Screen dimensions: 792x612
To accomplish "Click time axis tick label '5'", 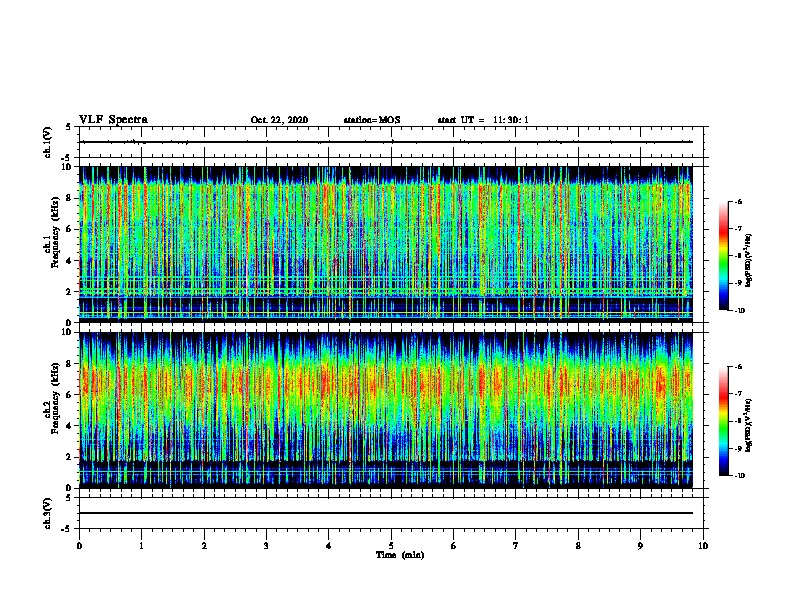I will point(391,546).
